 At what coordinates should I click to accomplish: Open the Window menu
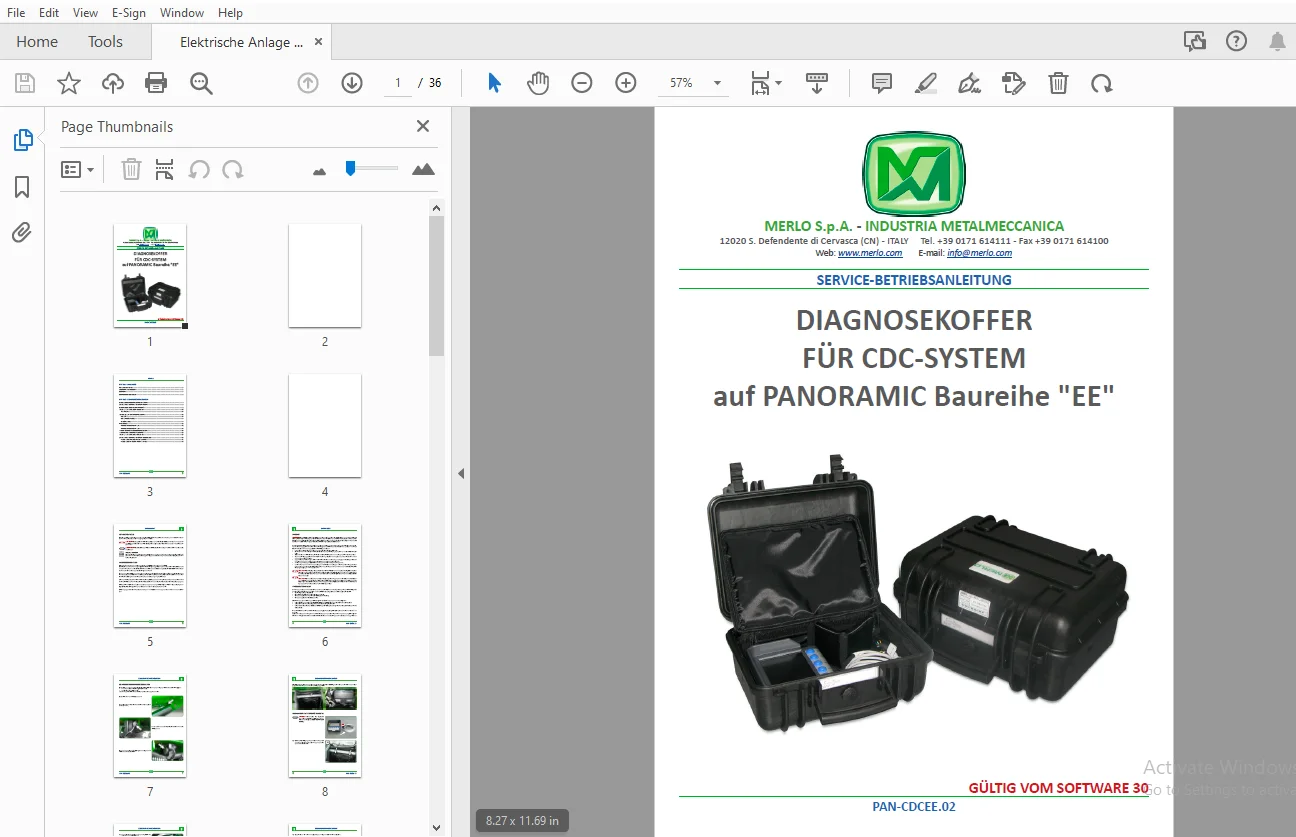182,13
